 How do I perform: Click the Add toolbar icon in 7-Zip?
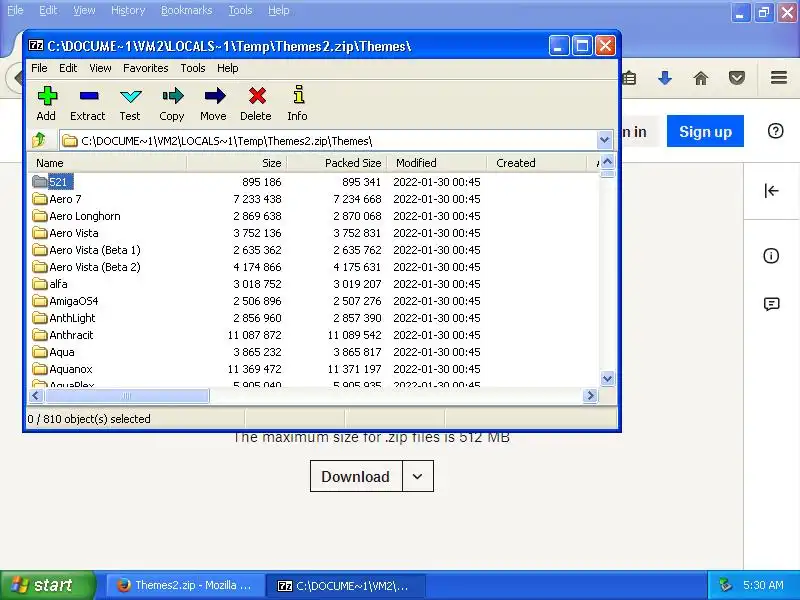pyautogui.click(x=46, y=96)
